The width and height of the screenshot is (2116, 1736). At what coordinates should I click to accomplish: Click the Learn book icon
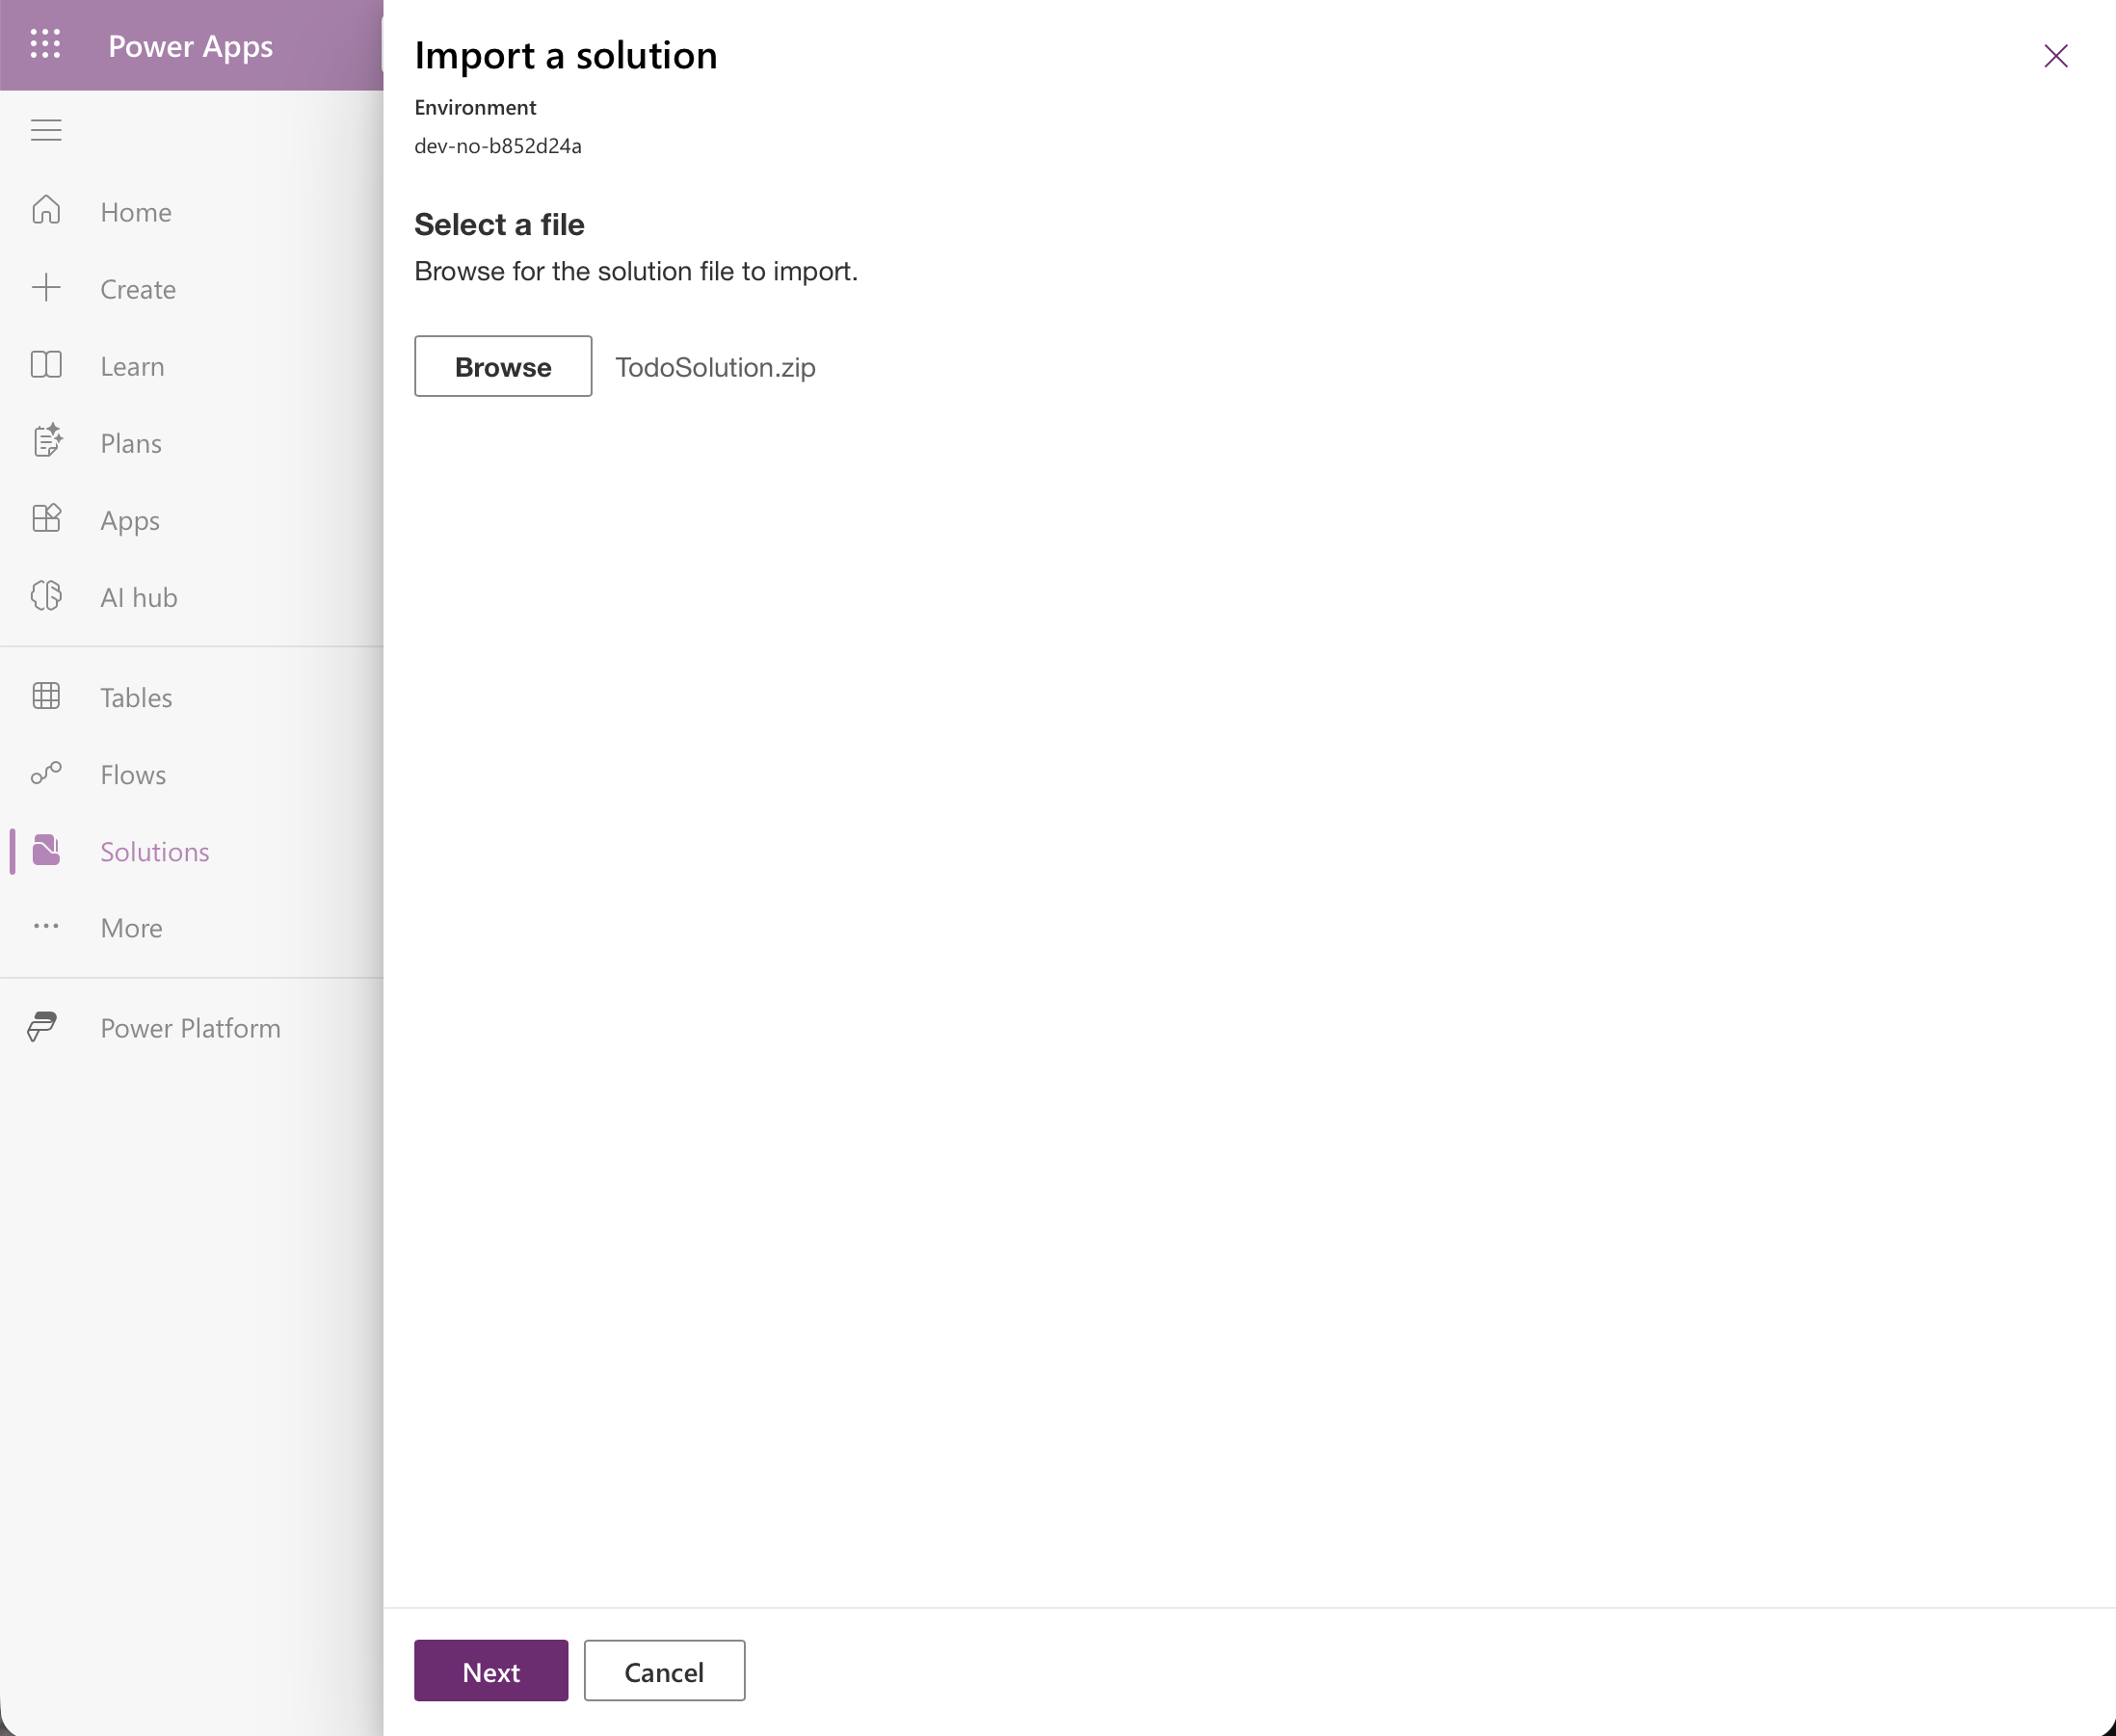(46, 365)
